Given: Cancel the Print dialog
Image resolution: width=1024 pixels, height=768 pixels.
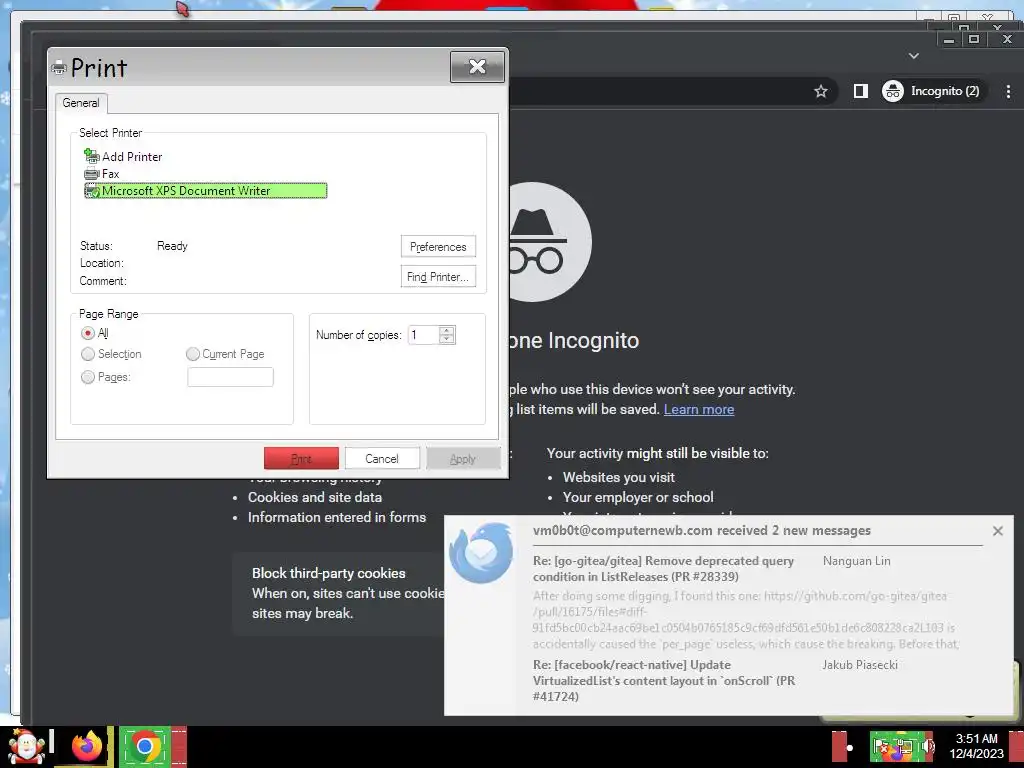Looking at the screenshot, I should point(382,458).
